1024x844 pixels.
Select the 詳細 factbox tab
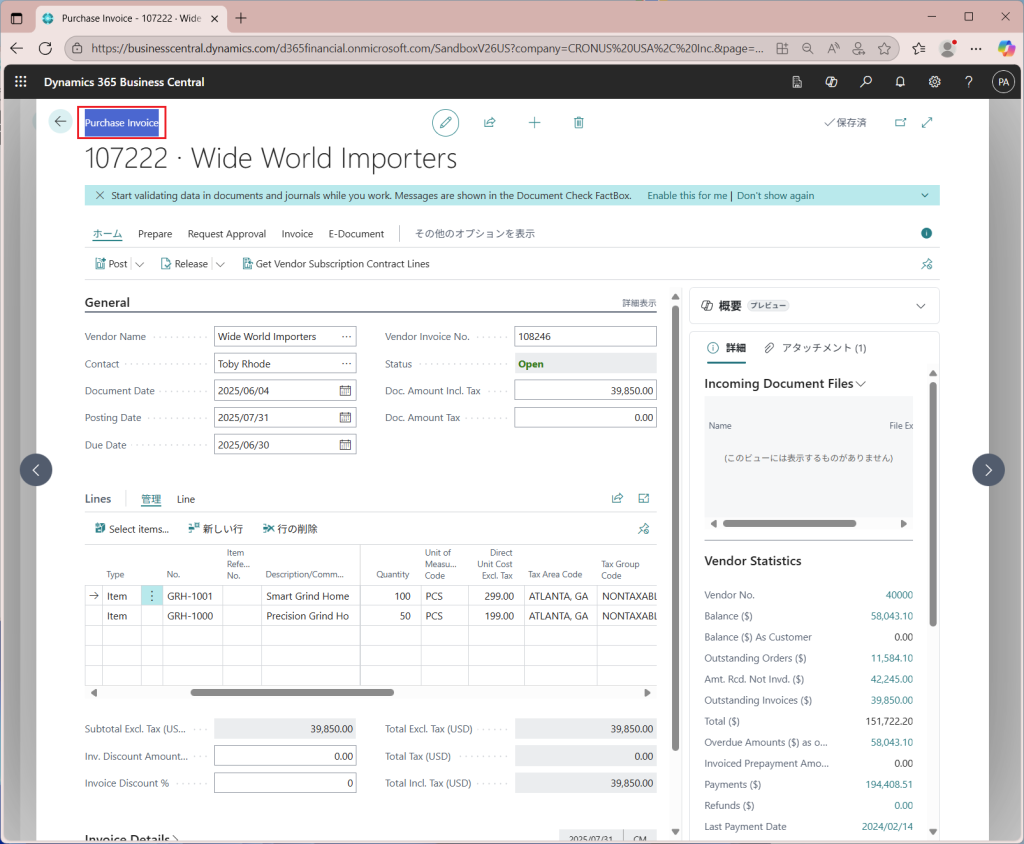(726, 348)
